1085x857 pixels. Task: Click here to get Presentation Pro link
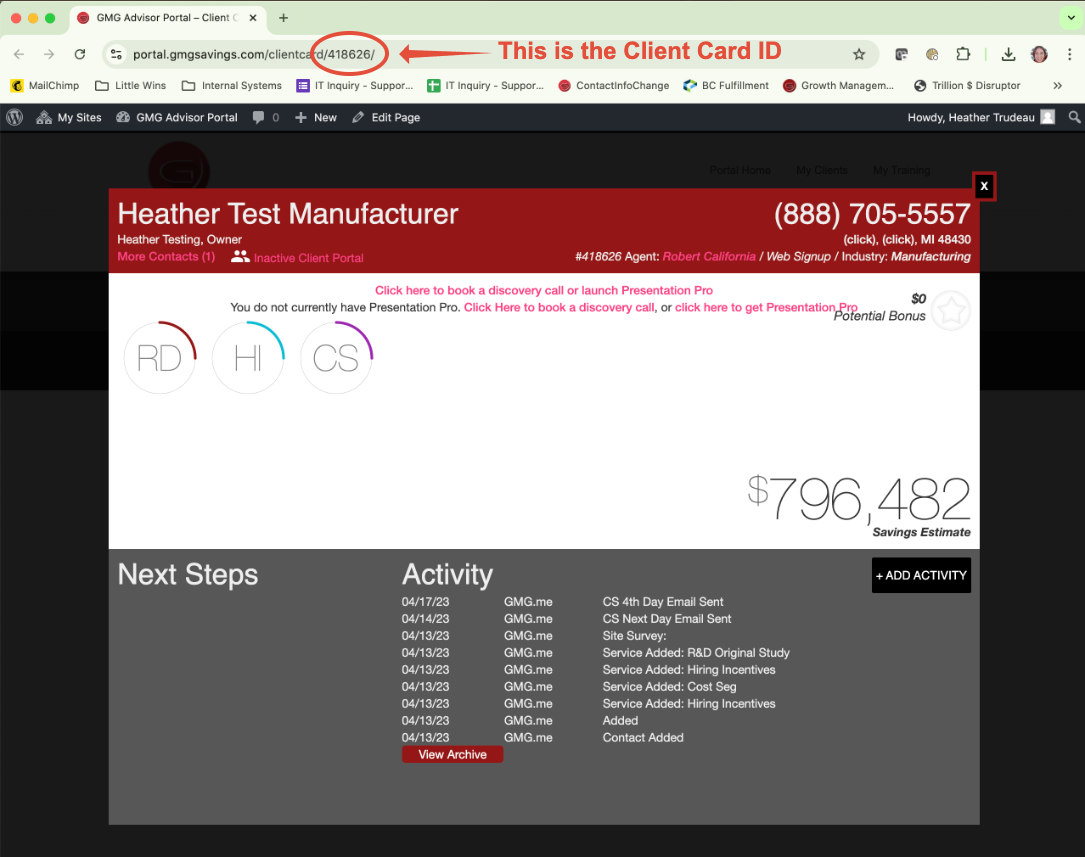tap(766, 307)
